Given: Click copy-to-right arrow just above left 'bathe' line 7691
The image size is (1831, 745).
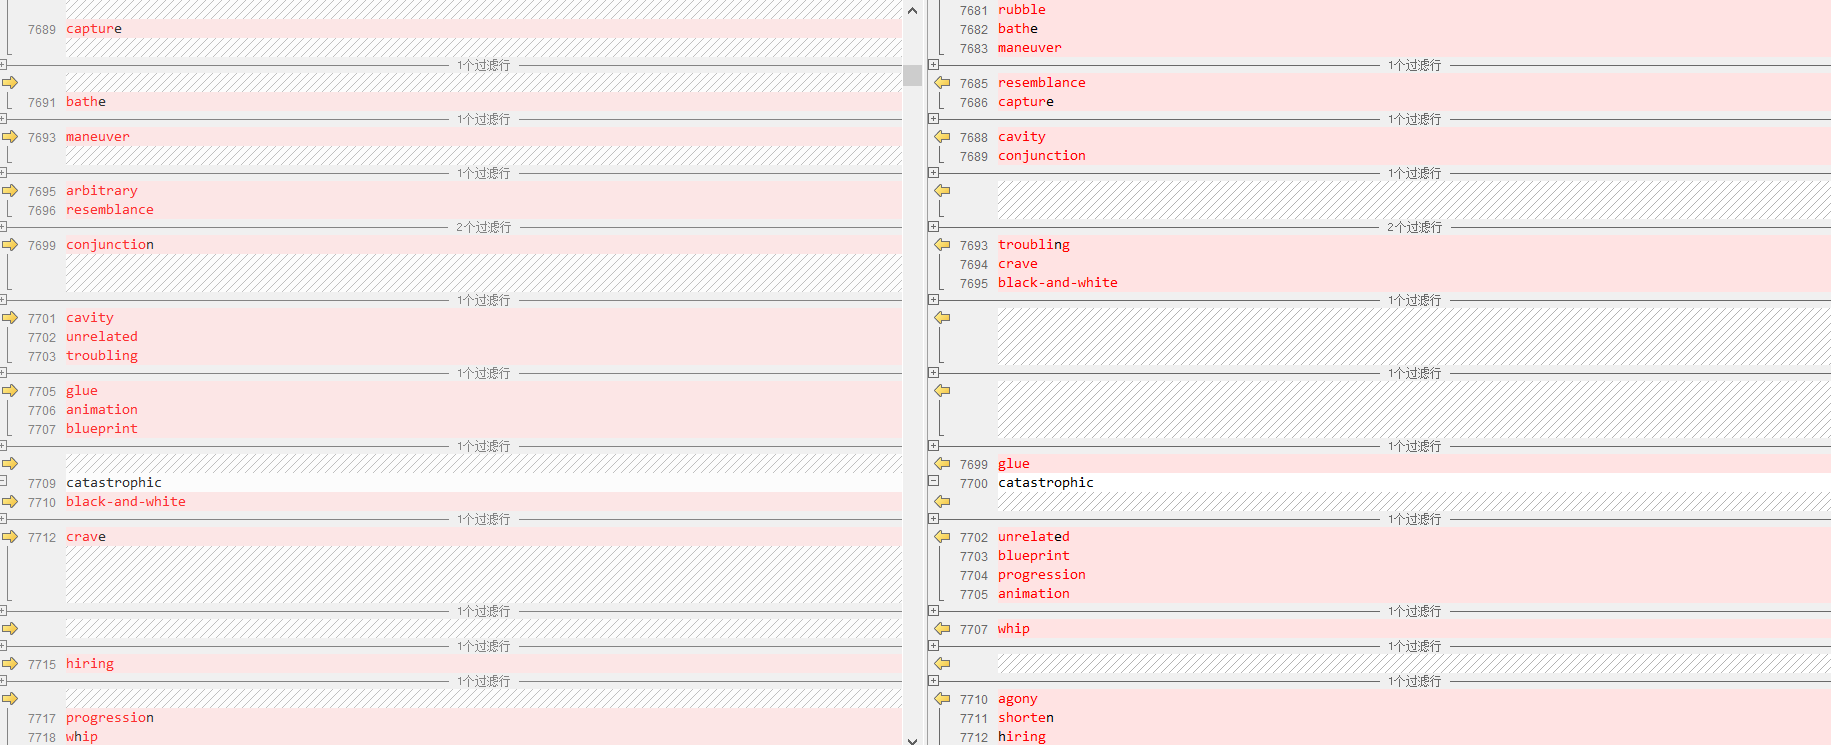Looking at the screenshot, I should pyautogui.click(x=10, y=83).
